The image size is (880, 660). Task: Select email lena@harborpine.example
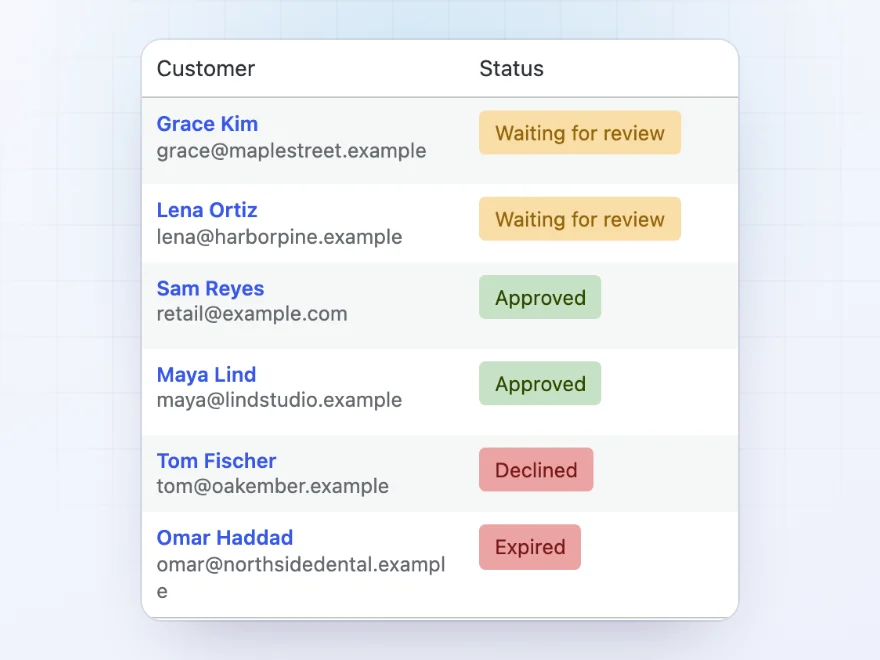(279, 237)
